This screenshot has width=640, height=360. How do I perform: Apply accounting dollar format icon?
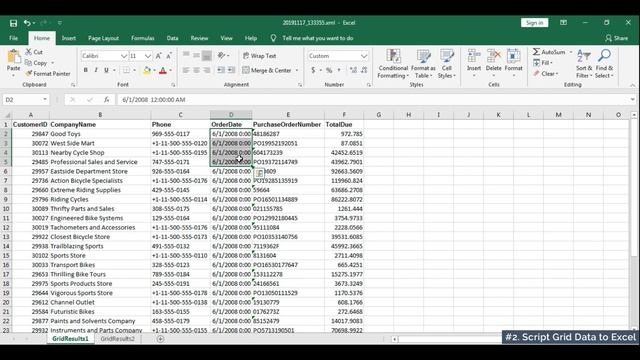tap(313, 70)
